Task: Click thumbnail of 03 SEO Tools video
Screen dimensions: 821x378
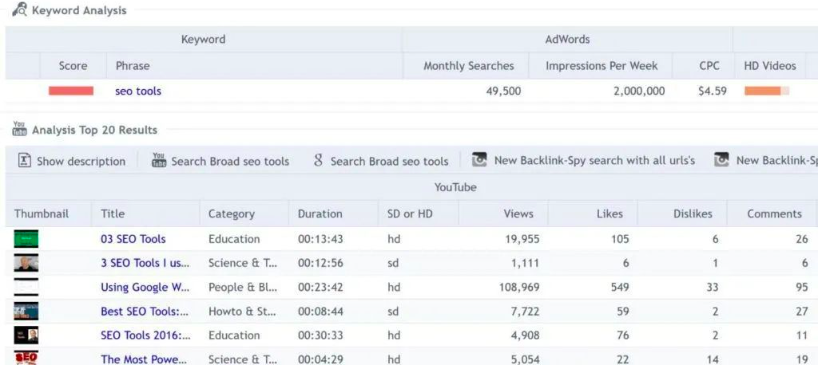Action: [x=26, y=239]
